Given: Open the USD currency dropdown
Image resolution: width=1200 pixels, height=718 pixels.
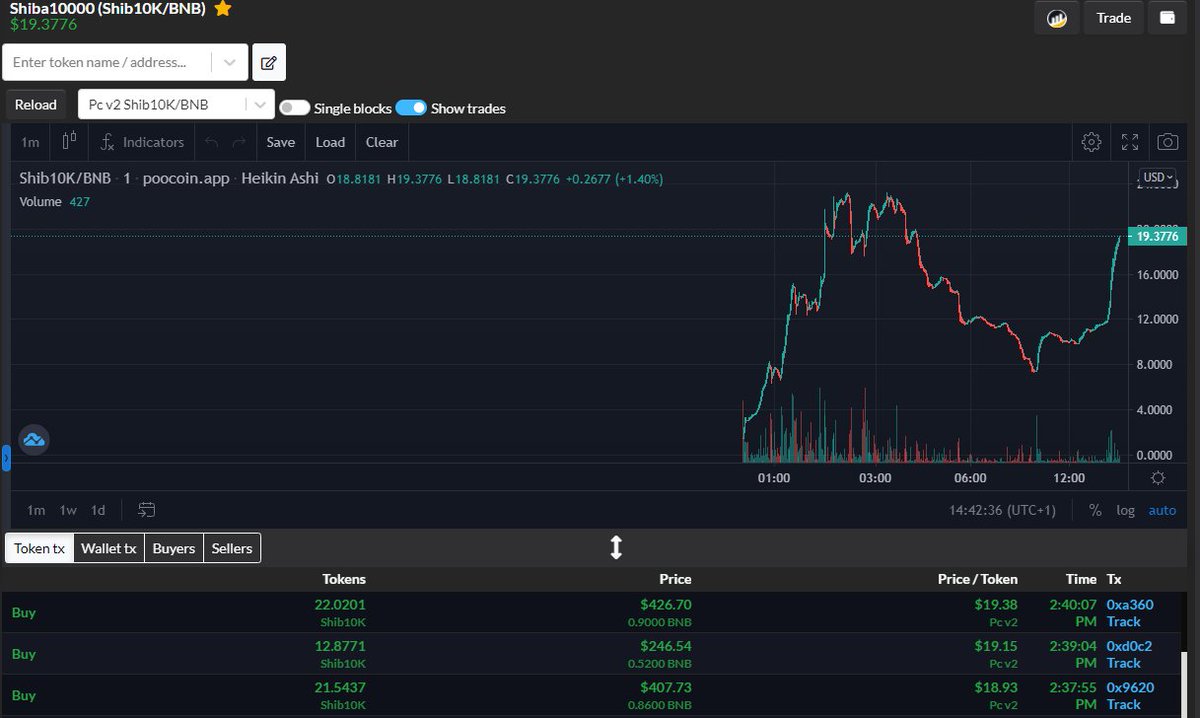Looking at the screenshot, I should 1156,177.
